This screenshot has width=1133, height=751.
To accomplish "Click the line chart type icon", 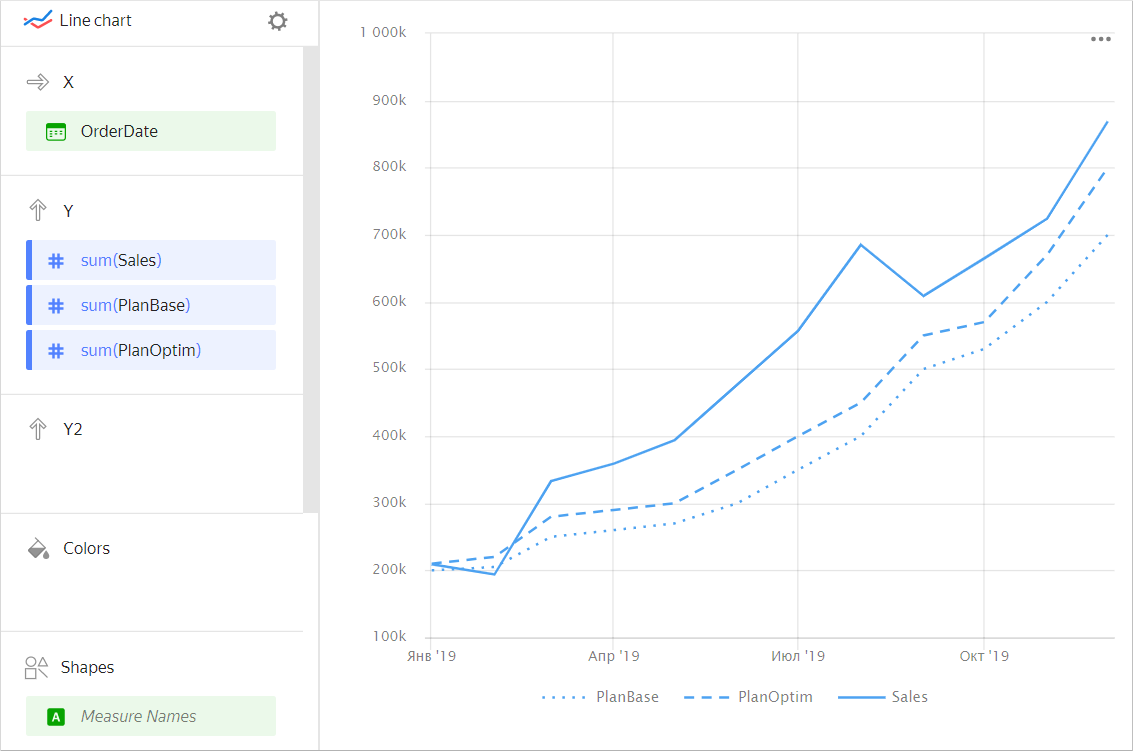I will (x=38, y=21).
